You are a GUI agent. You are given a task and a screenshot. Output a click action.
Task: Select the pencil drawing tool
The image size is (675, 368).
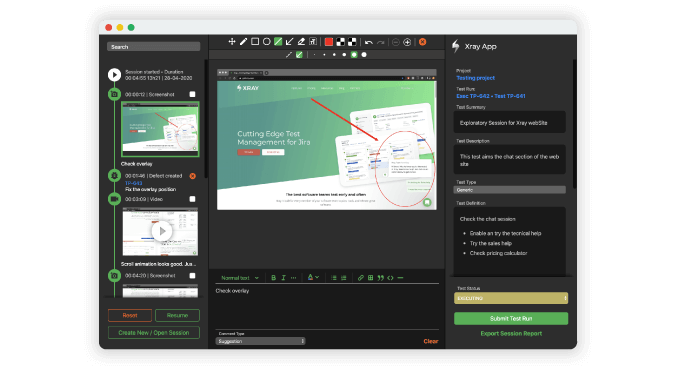[x=243, y=42]
